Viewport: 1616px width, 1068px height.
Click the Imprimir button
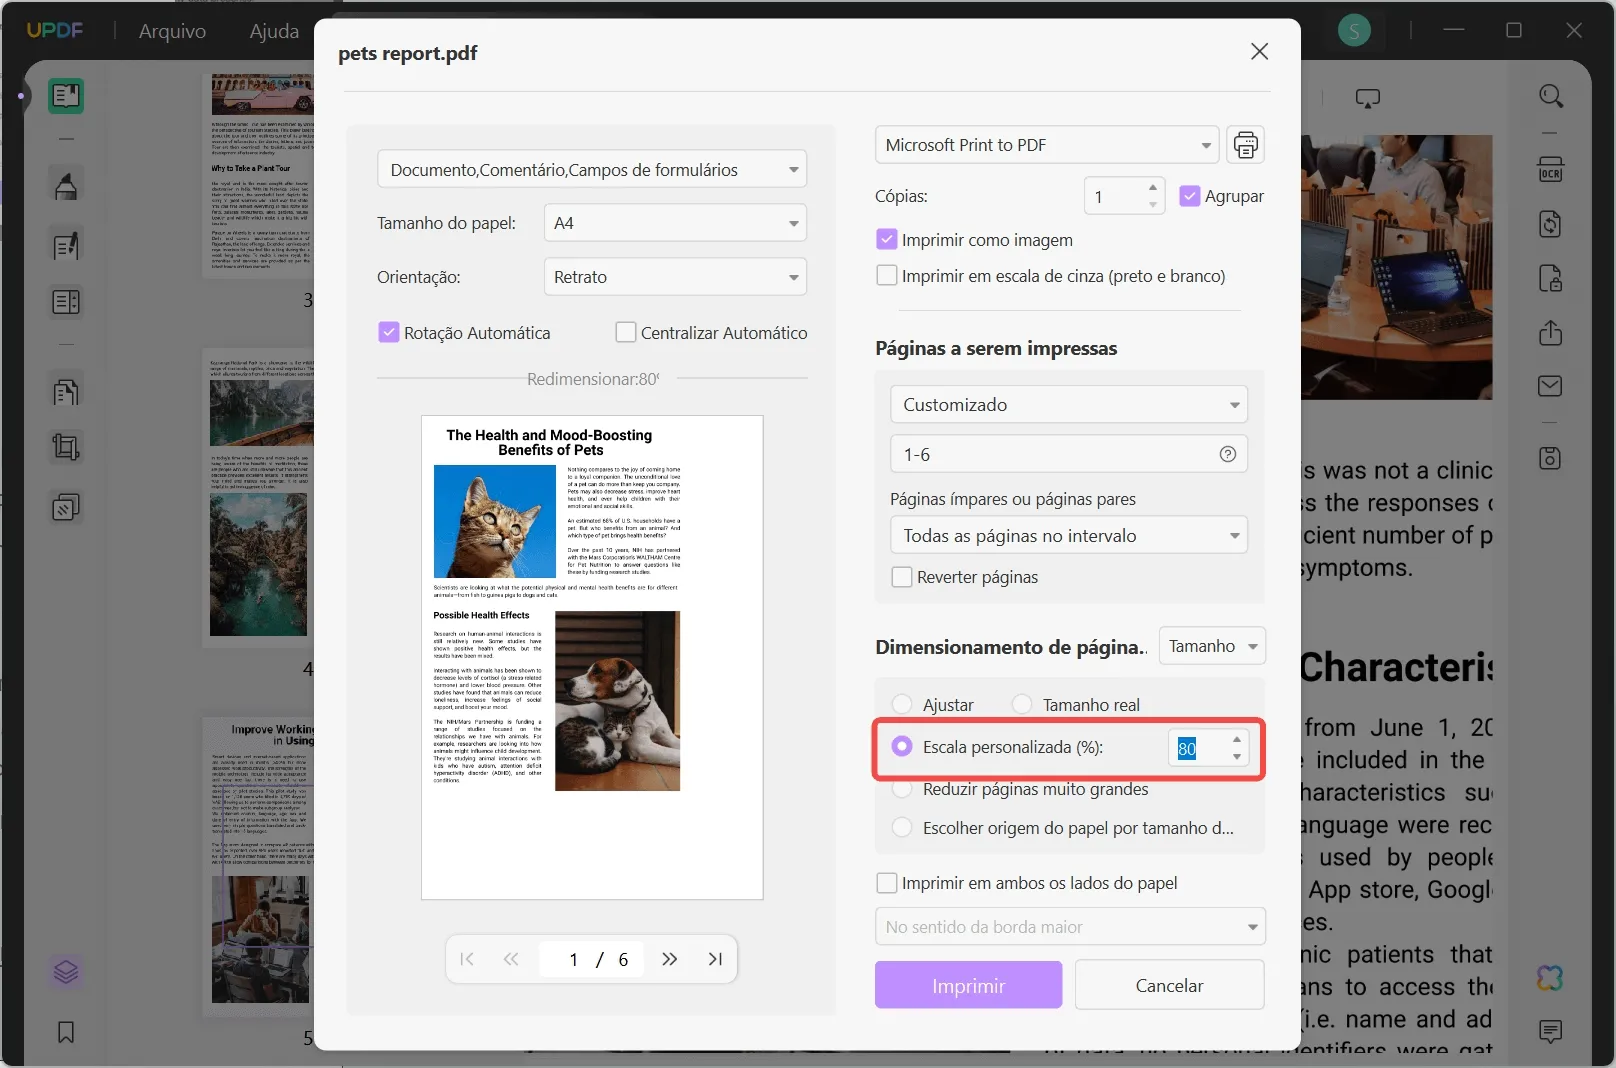click(x=967, y=985)
